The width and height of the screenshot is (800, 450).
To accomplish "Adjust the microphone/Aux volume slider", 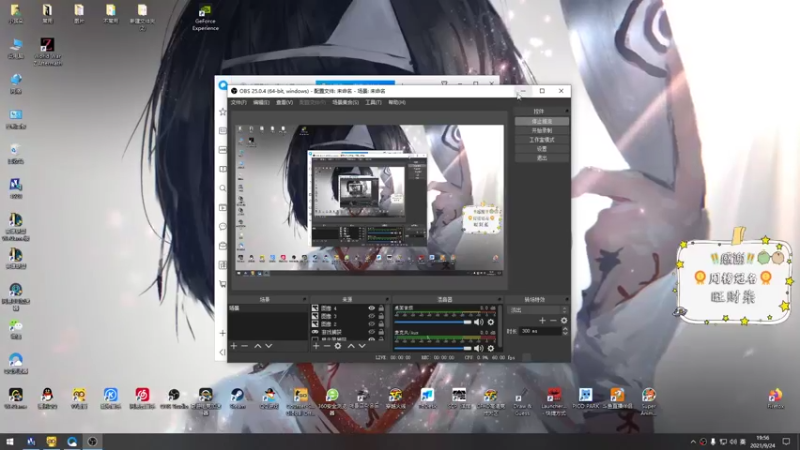I will 433,348.
